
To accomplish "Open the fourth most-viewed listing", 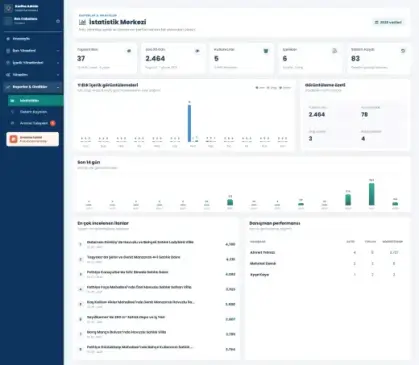I will pyautogui.click(x=157, y=289).
